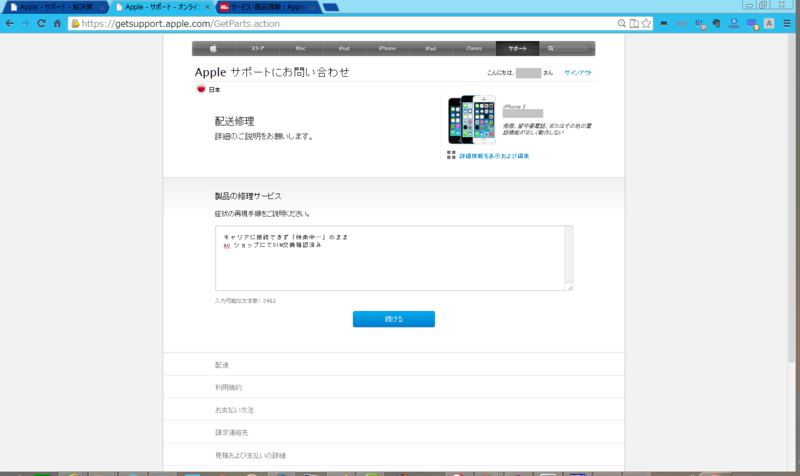The width and height of the screenshot is (800, 476).
Task: Switch to the サービス-製品情報 browser tab
Action: [x=266, y=7]
